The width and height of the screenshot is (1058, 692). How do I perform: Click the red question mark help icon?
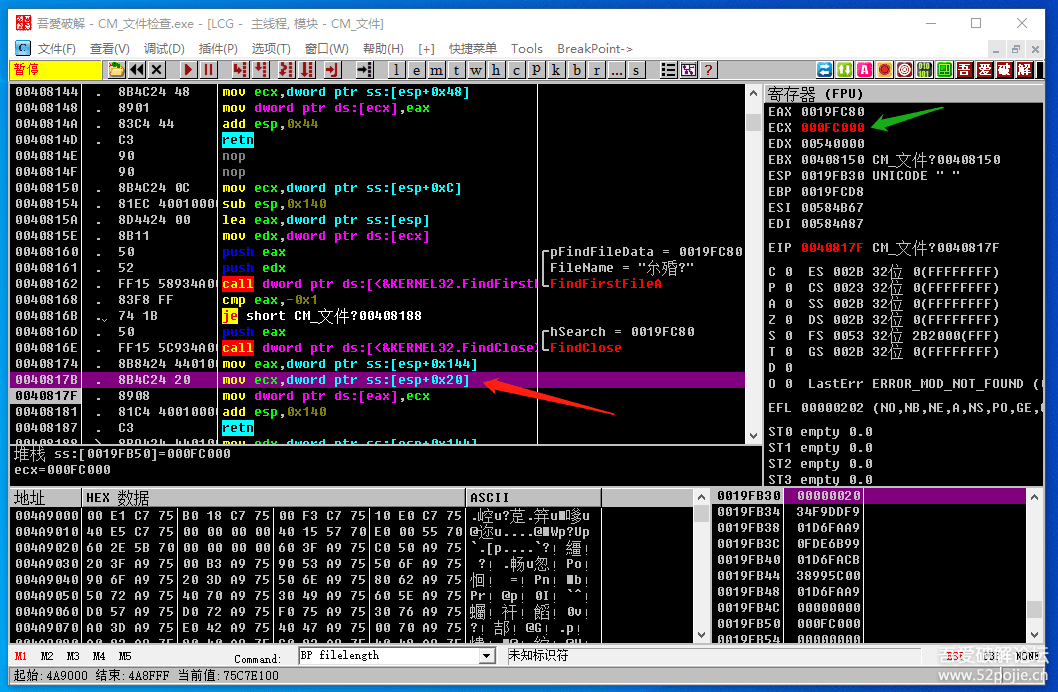click(x=708, y=70)
